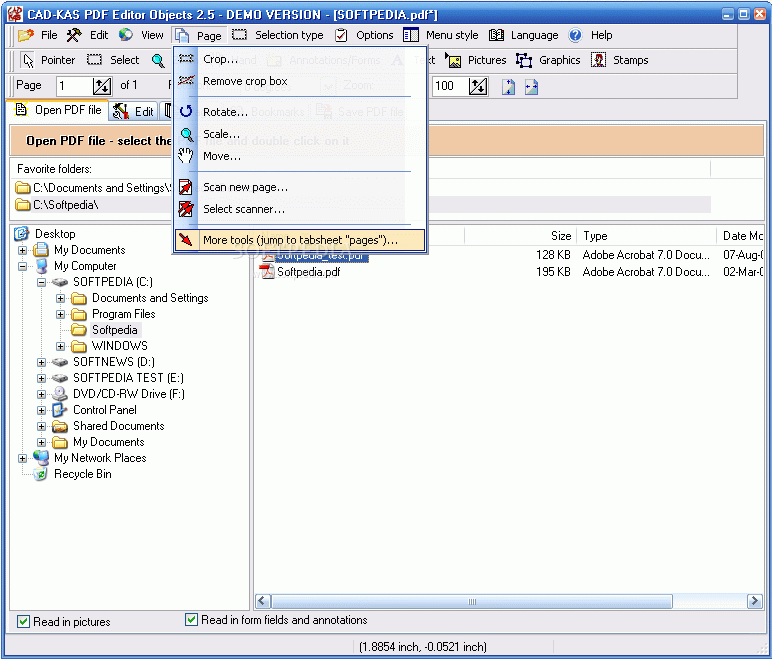772x659 pixels.
Task: Select Recycle Bin in the tree
Action: point(83,474)
